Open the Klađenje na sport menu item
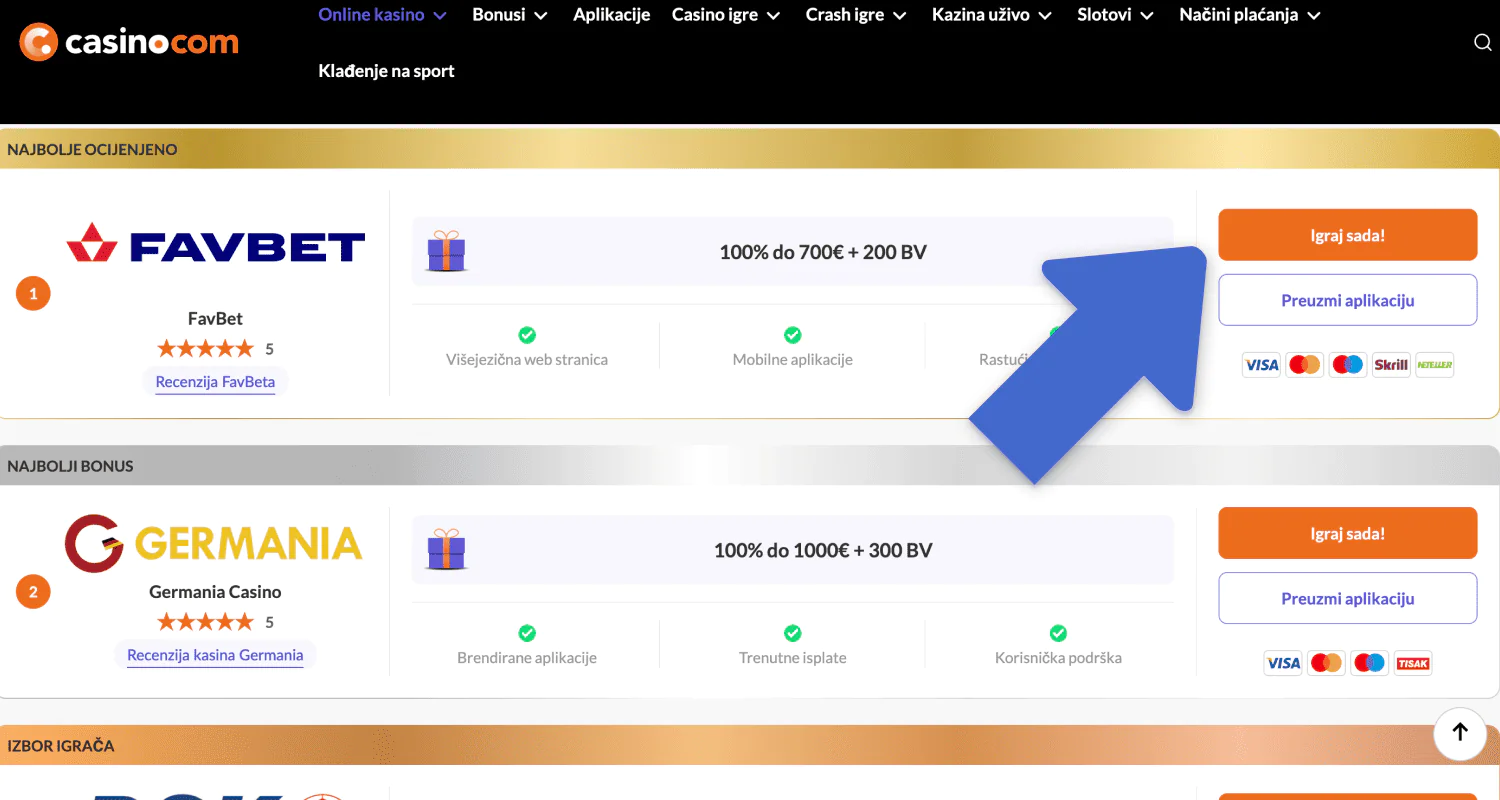 386,71
